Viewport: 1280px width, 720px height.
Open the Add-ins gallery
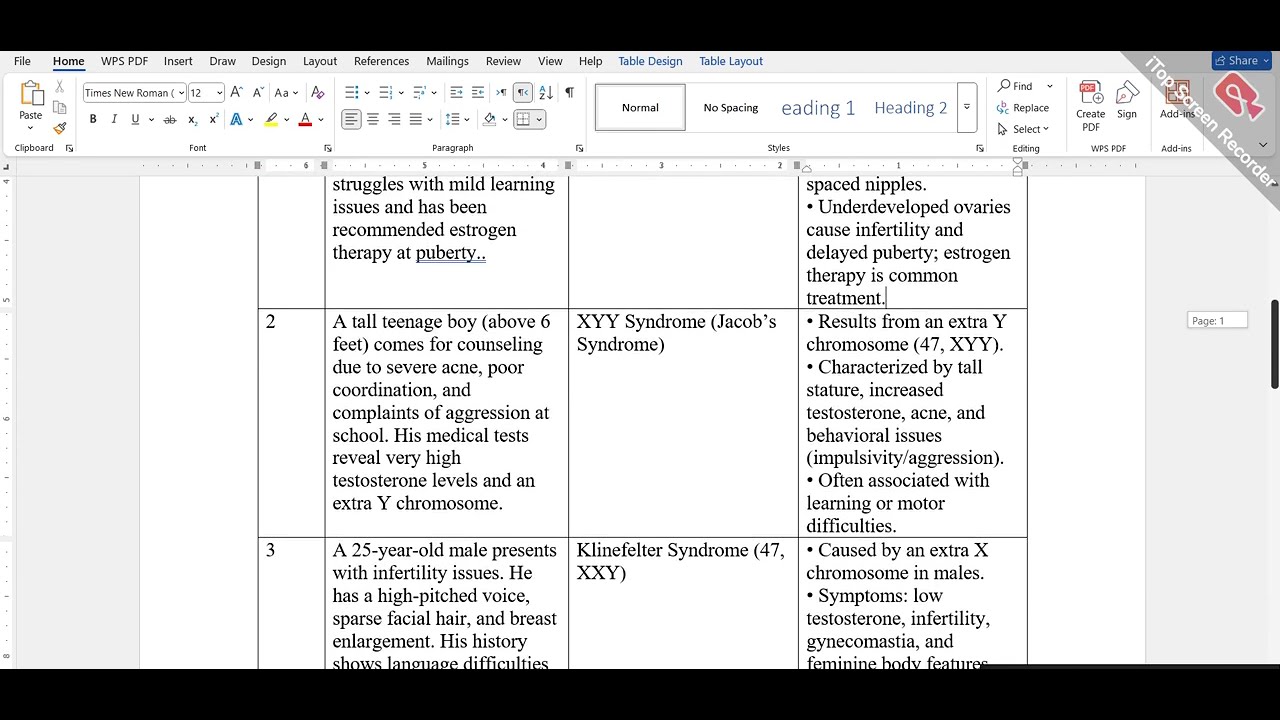[1177, 100]
